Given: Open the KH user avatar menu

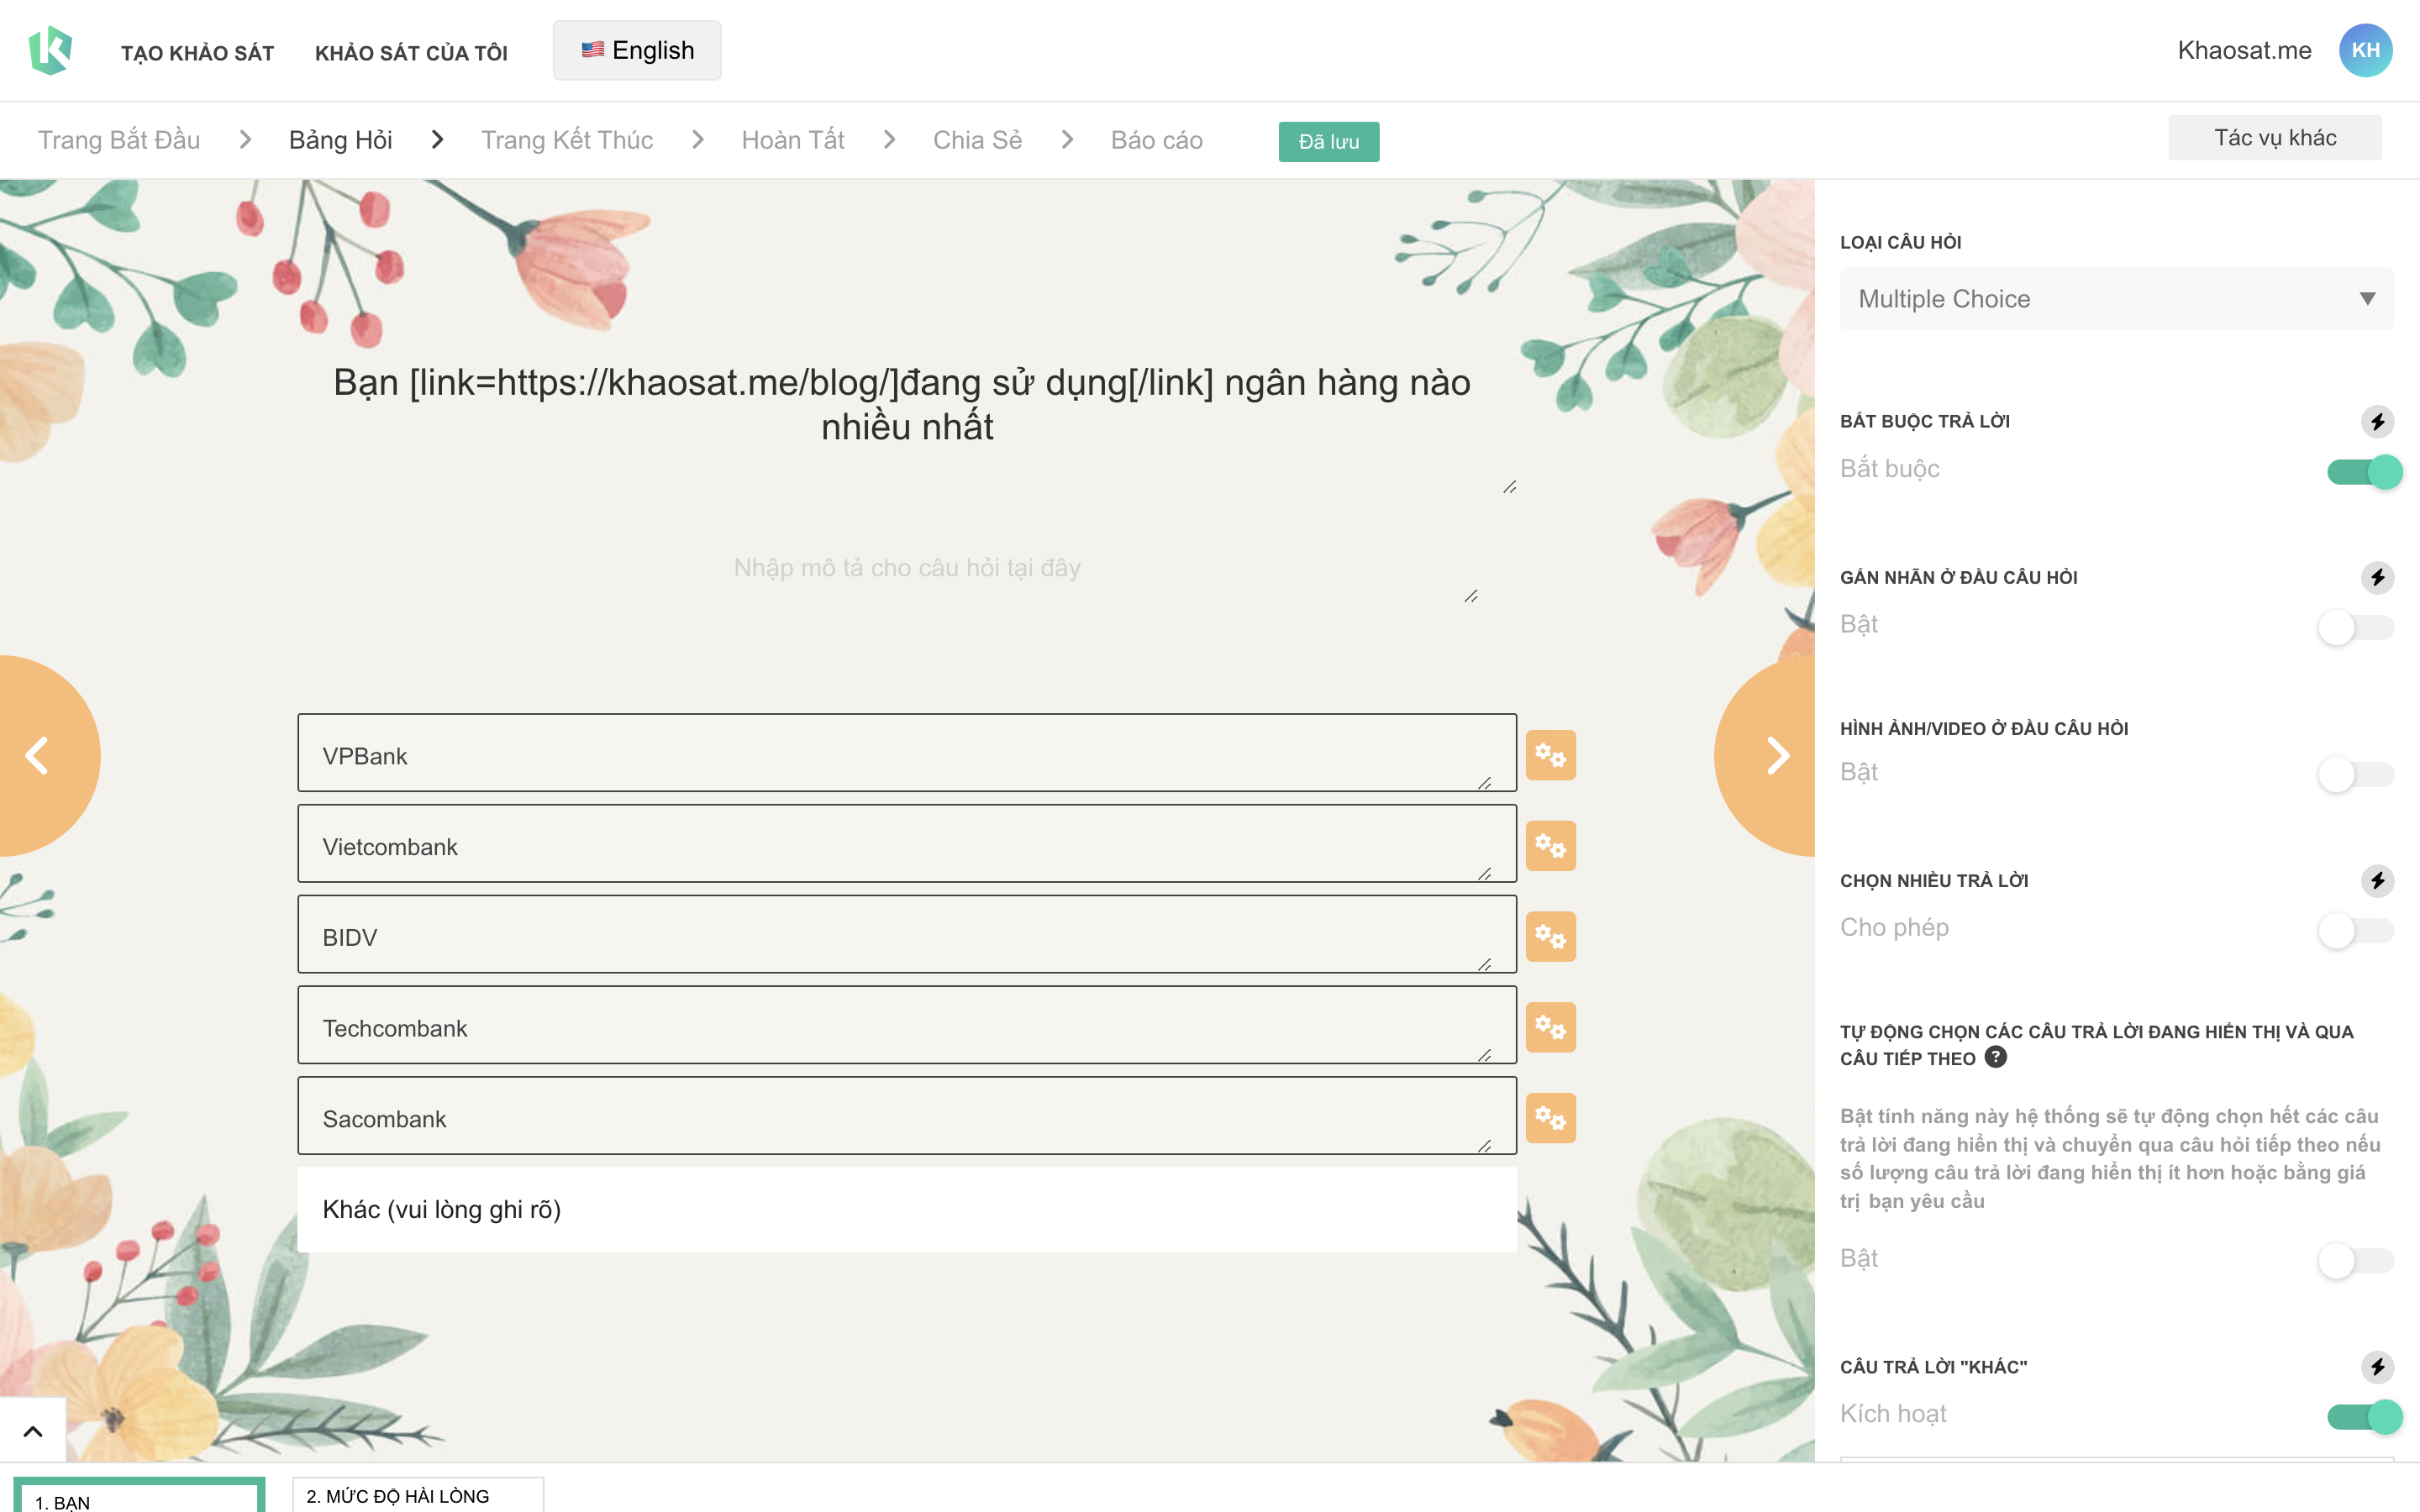Looking at the screenshot, I should point(2365,50).
